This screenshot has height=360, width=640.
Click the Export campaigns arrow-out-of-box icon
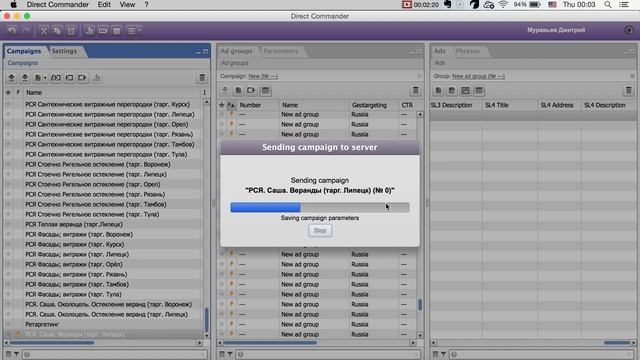[x=82, y=78]
